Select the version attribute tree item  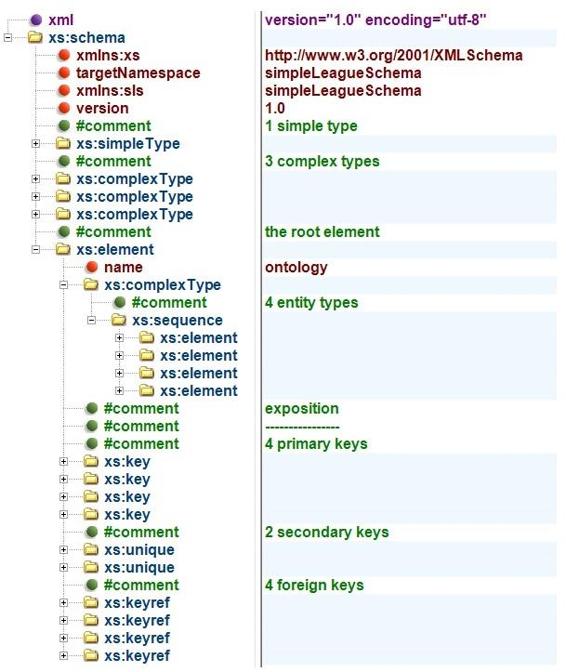(102, 108)
